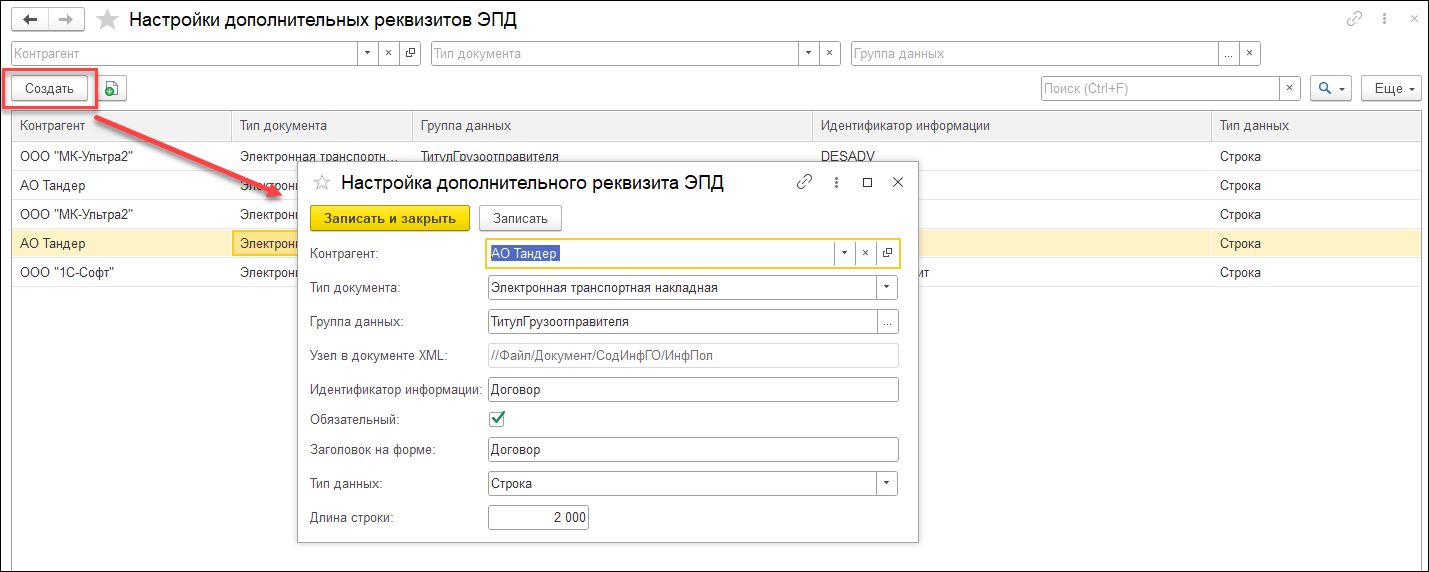This screenshot has height=572, width=1429.
Task: Open the Еще menu
Action: pyautogui.click(x=1392, y=89)
